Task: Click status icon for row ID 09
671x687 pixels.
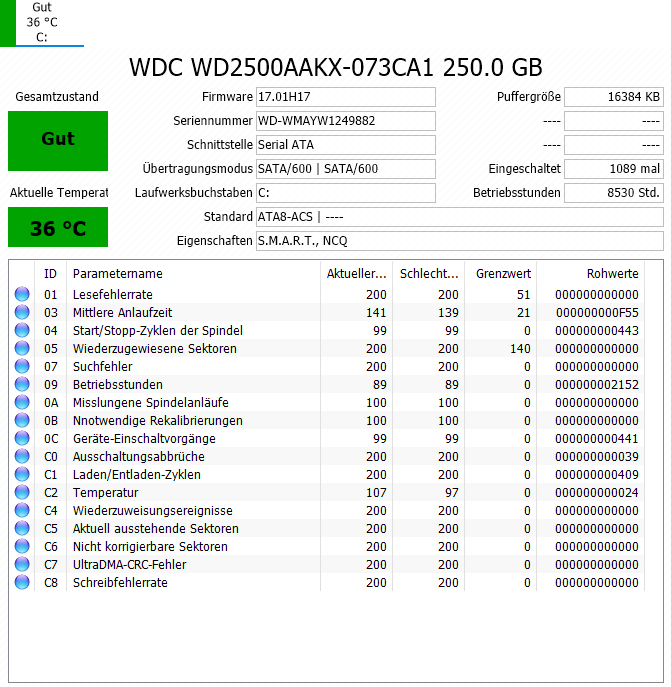Action: click(x=22, y=384)
